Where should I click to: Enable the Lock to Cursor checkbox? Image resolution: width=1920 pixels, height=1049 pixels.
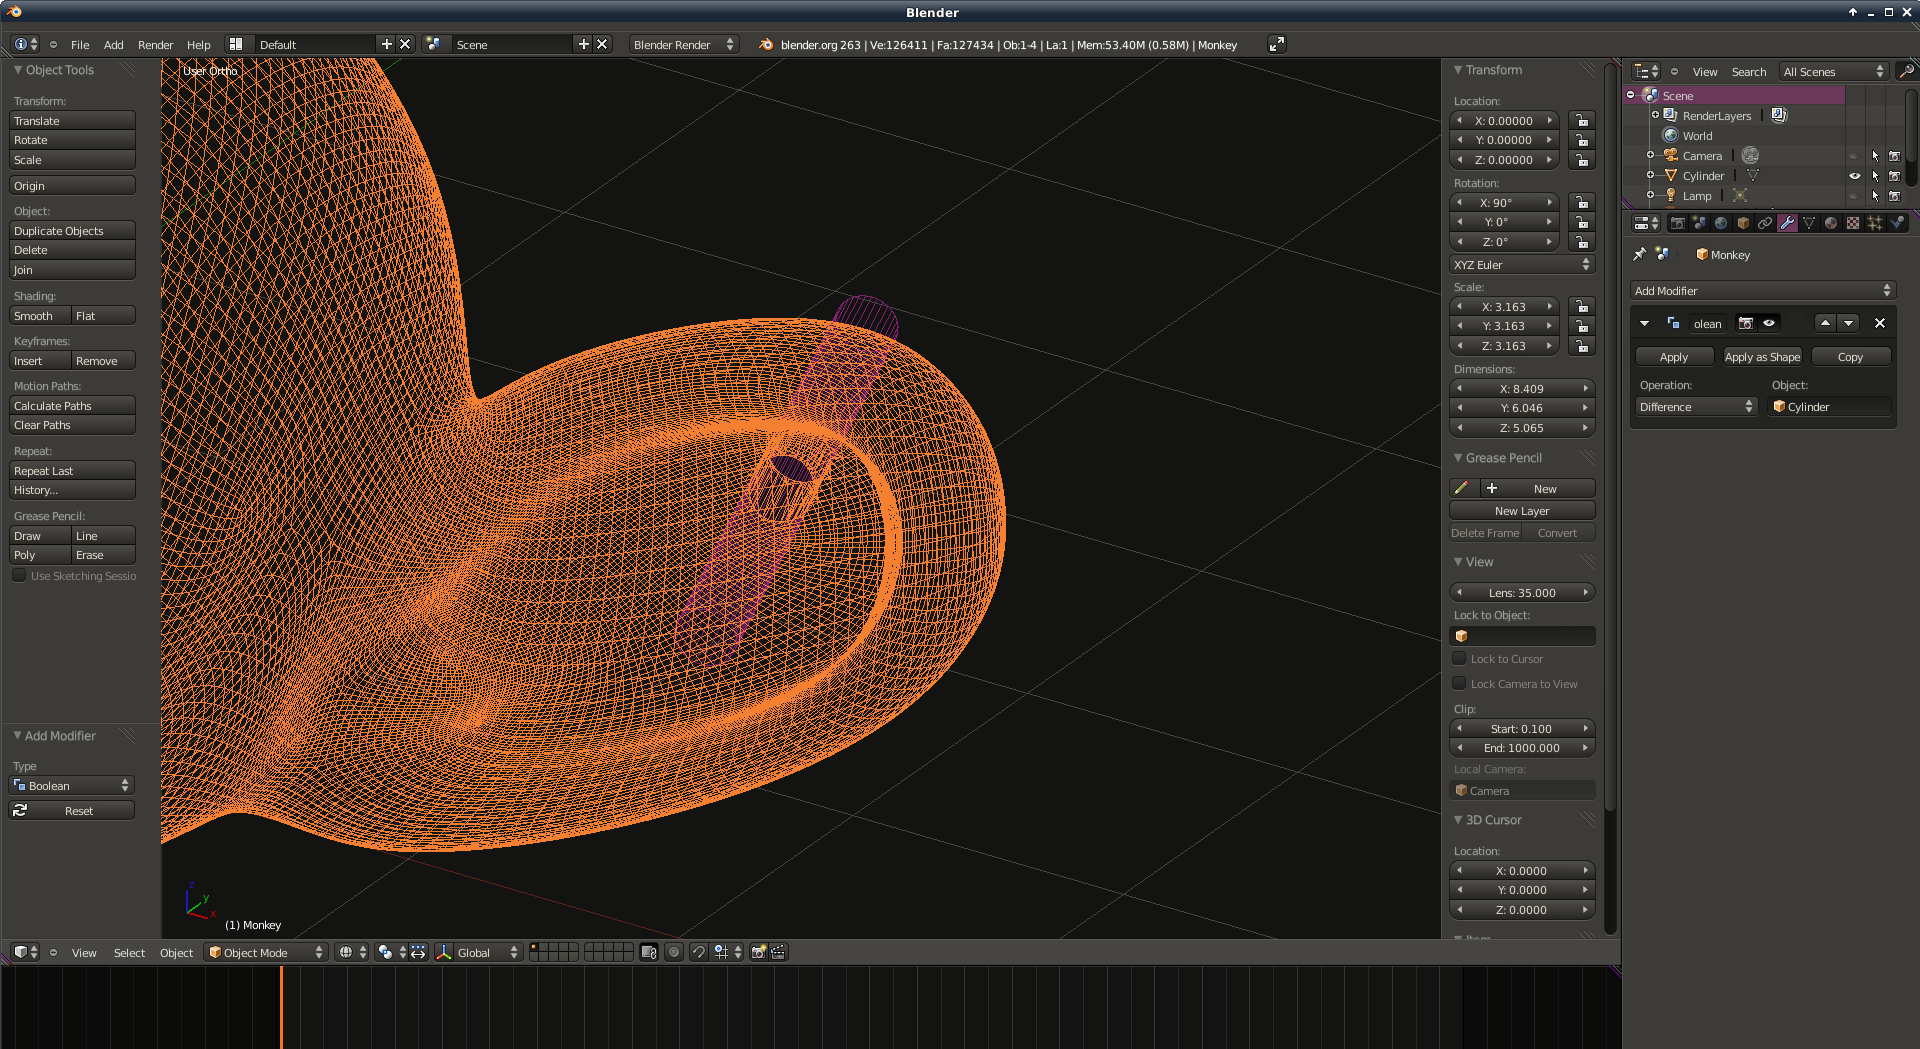point(1460,659)
